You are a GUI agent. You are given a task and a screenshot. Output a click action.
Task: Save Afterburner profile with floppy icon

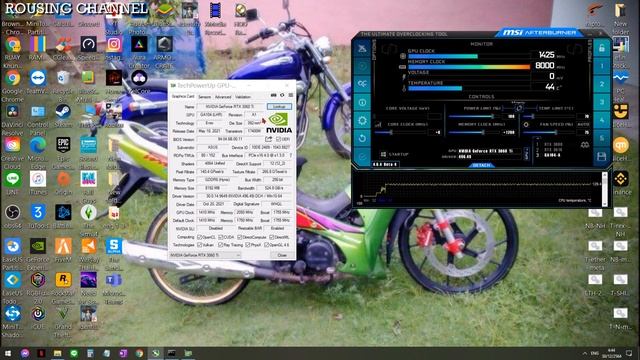click(602, 156)
